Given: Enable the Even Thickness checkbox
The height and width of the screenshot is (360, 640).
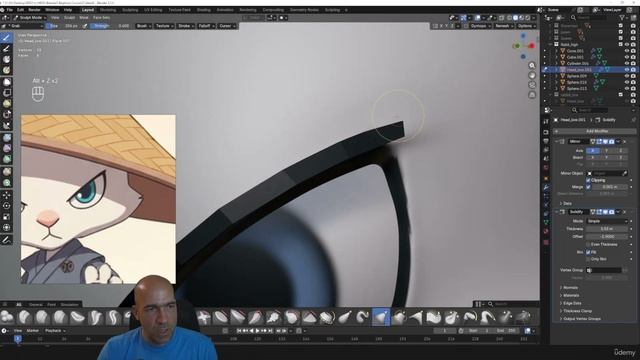Looking at the screenshot, I should point(588,244).
